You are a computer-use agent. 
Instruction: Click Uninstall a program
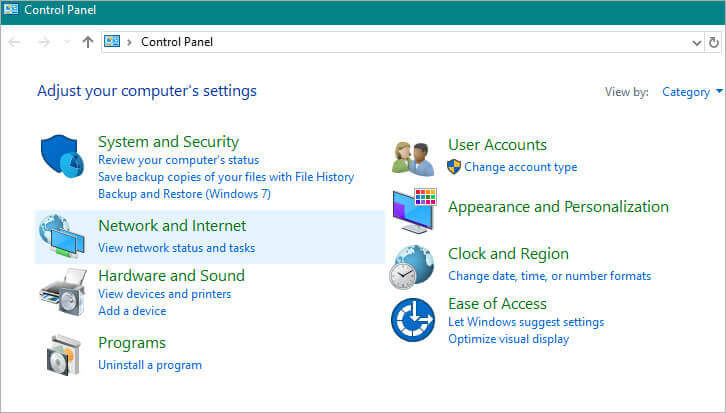click(150, 365)
